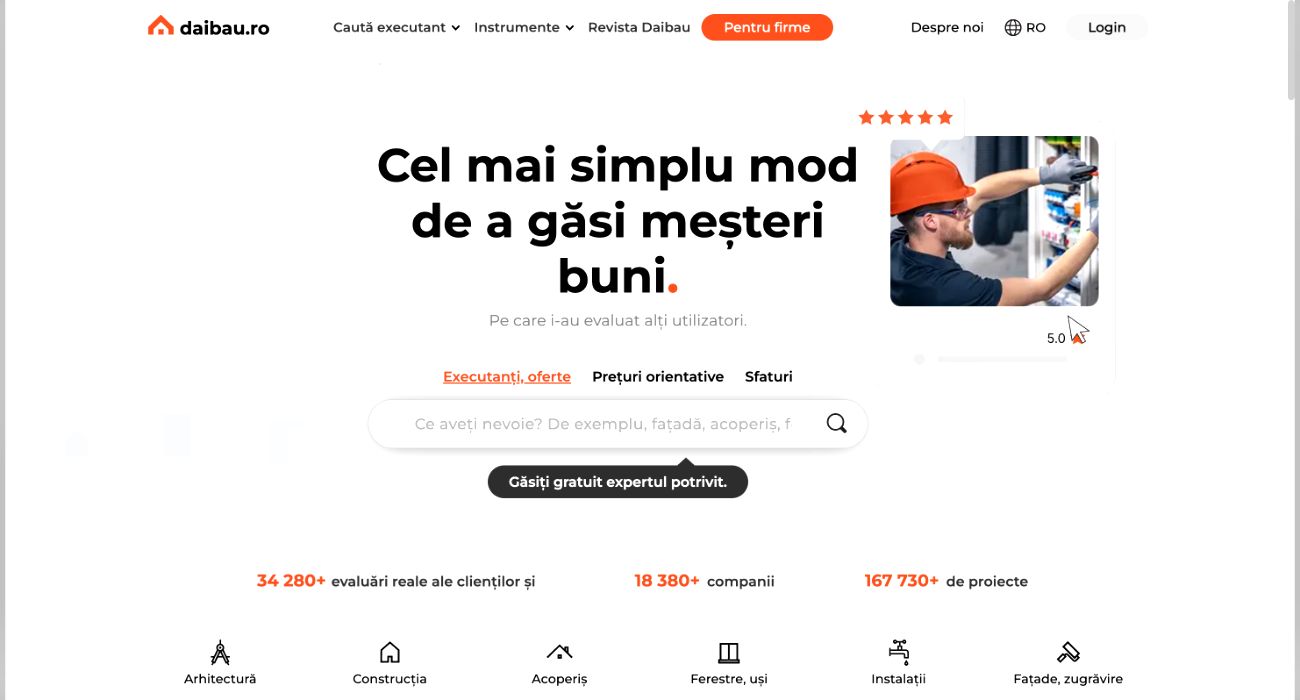Image resolution: width=1300 pixels, height=700 pixels.
Task: Expand the Caută executant dropdown
Action: click(396, 28)
